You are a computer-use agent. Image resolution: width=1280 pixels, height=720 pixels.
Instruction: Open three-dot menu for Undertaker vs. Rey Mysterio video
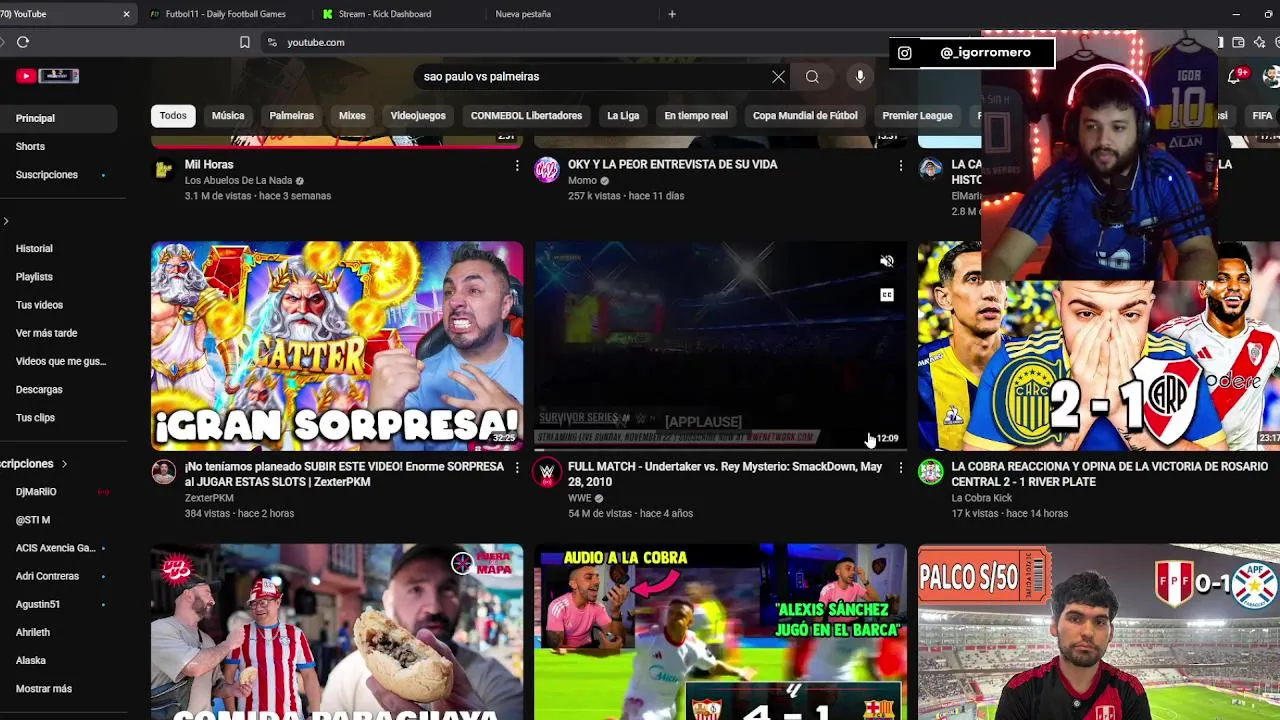pos(900,467)
